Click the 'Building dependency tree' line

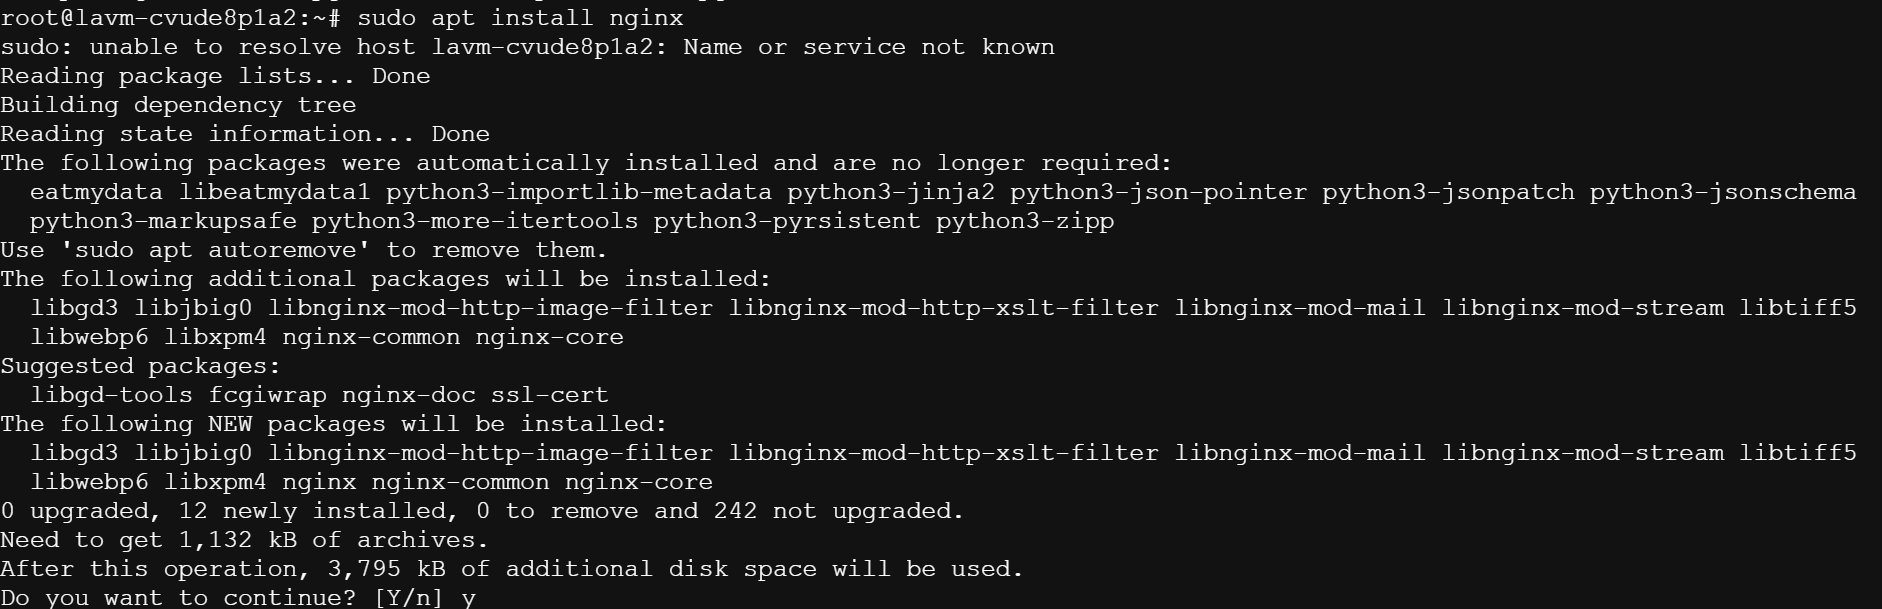tap(178, 105)
